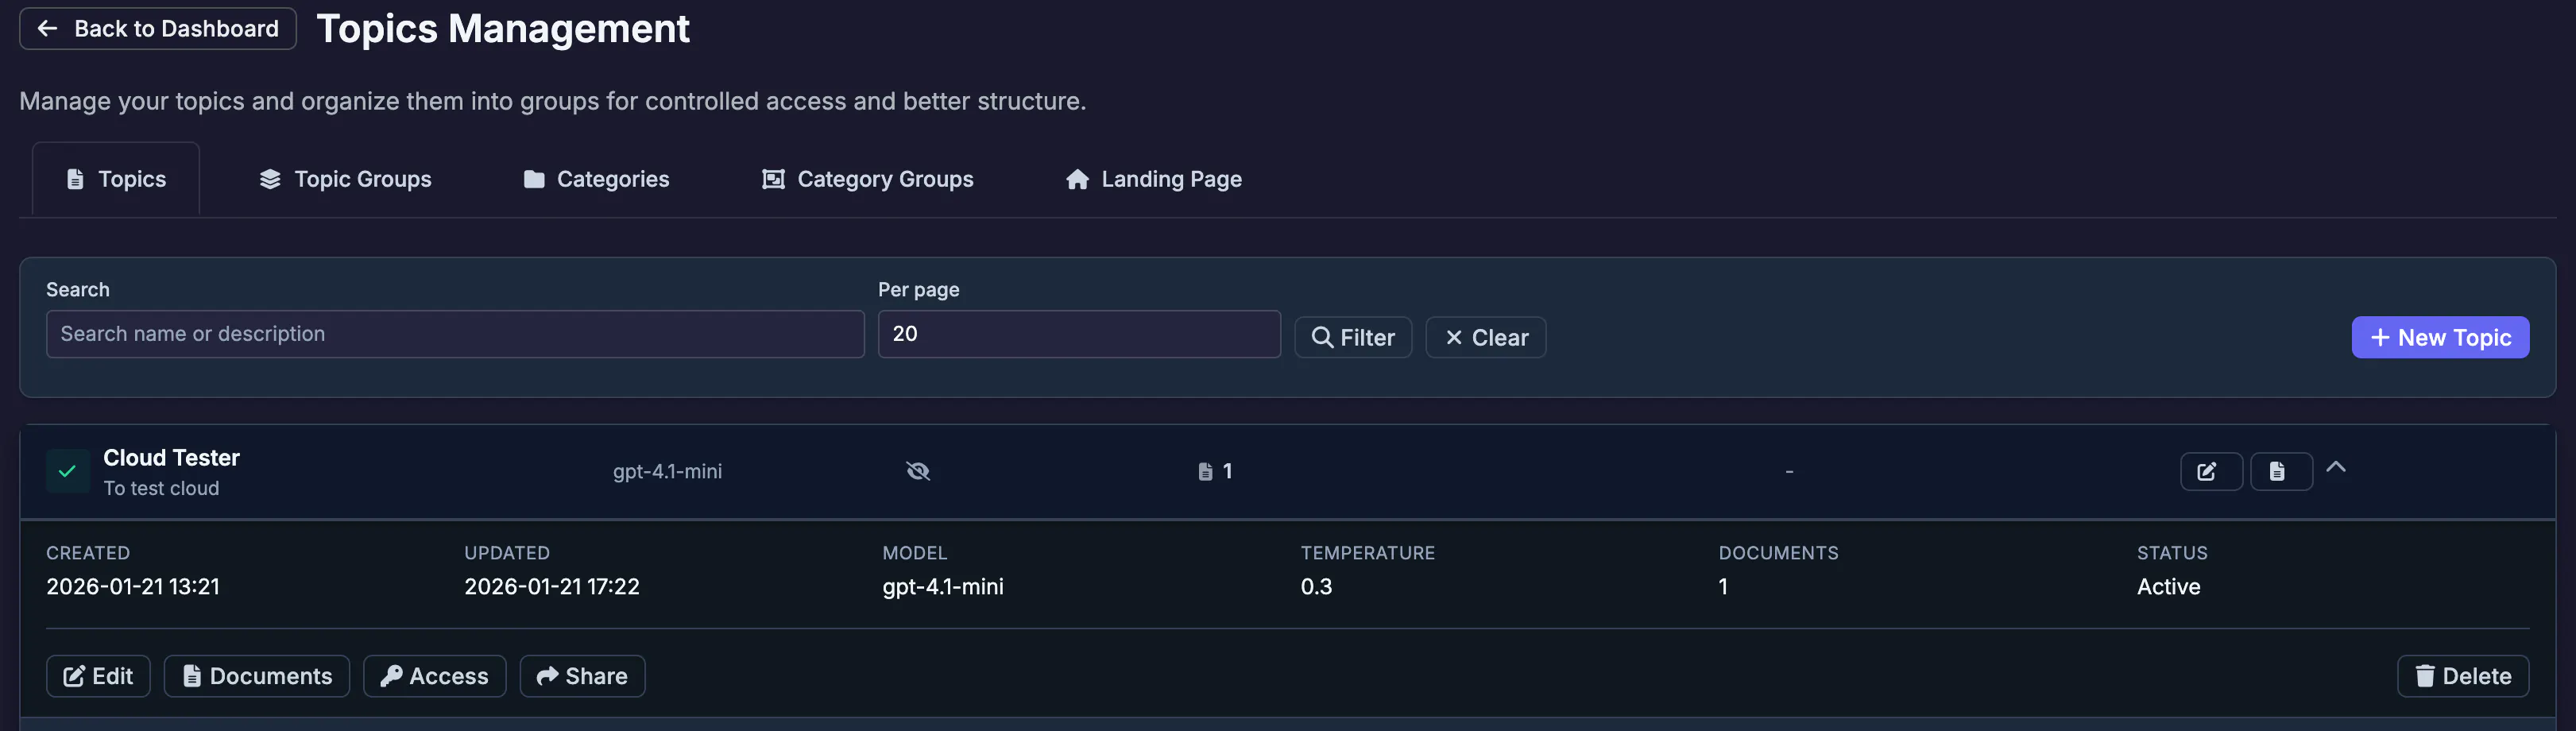The height and width of the screenshot is (731, 2576).
Task: Create a New Topic
Action: pos(2439,337)
